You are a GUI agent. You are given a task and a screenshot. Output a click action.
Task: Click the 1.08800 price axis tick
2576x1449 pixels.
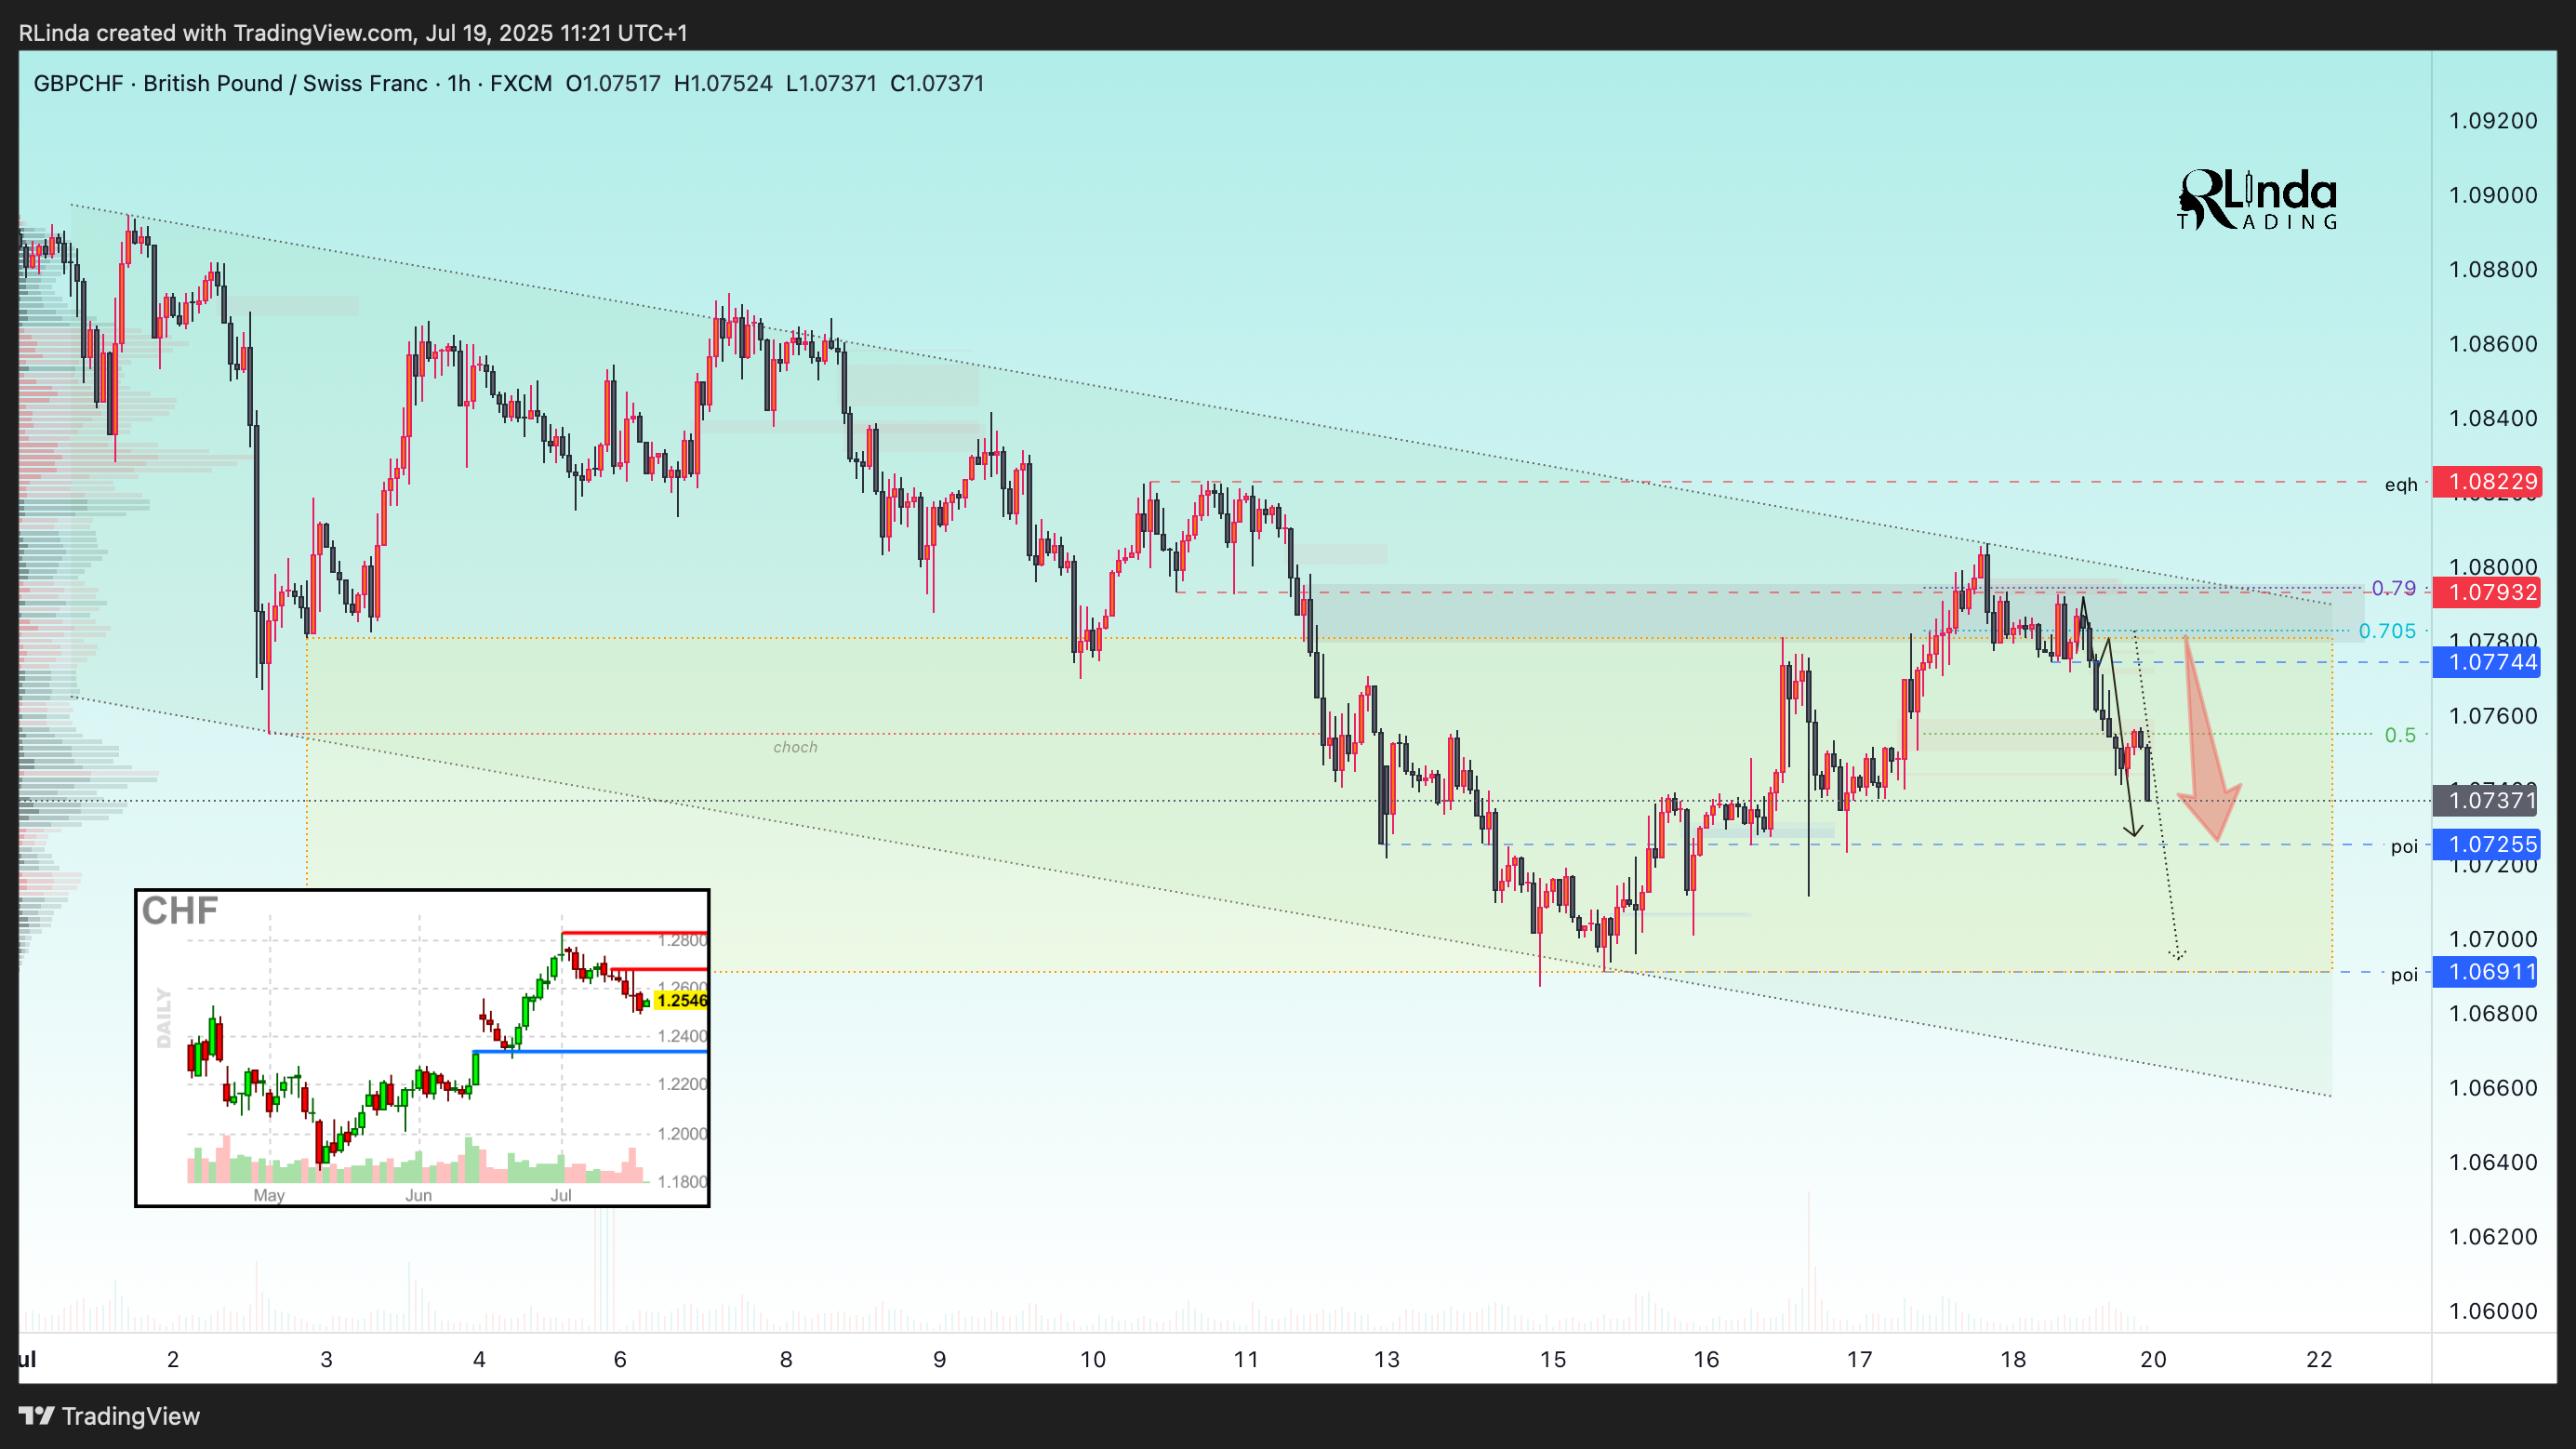click(x=2493, y=270)
